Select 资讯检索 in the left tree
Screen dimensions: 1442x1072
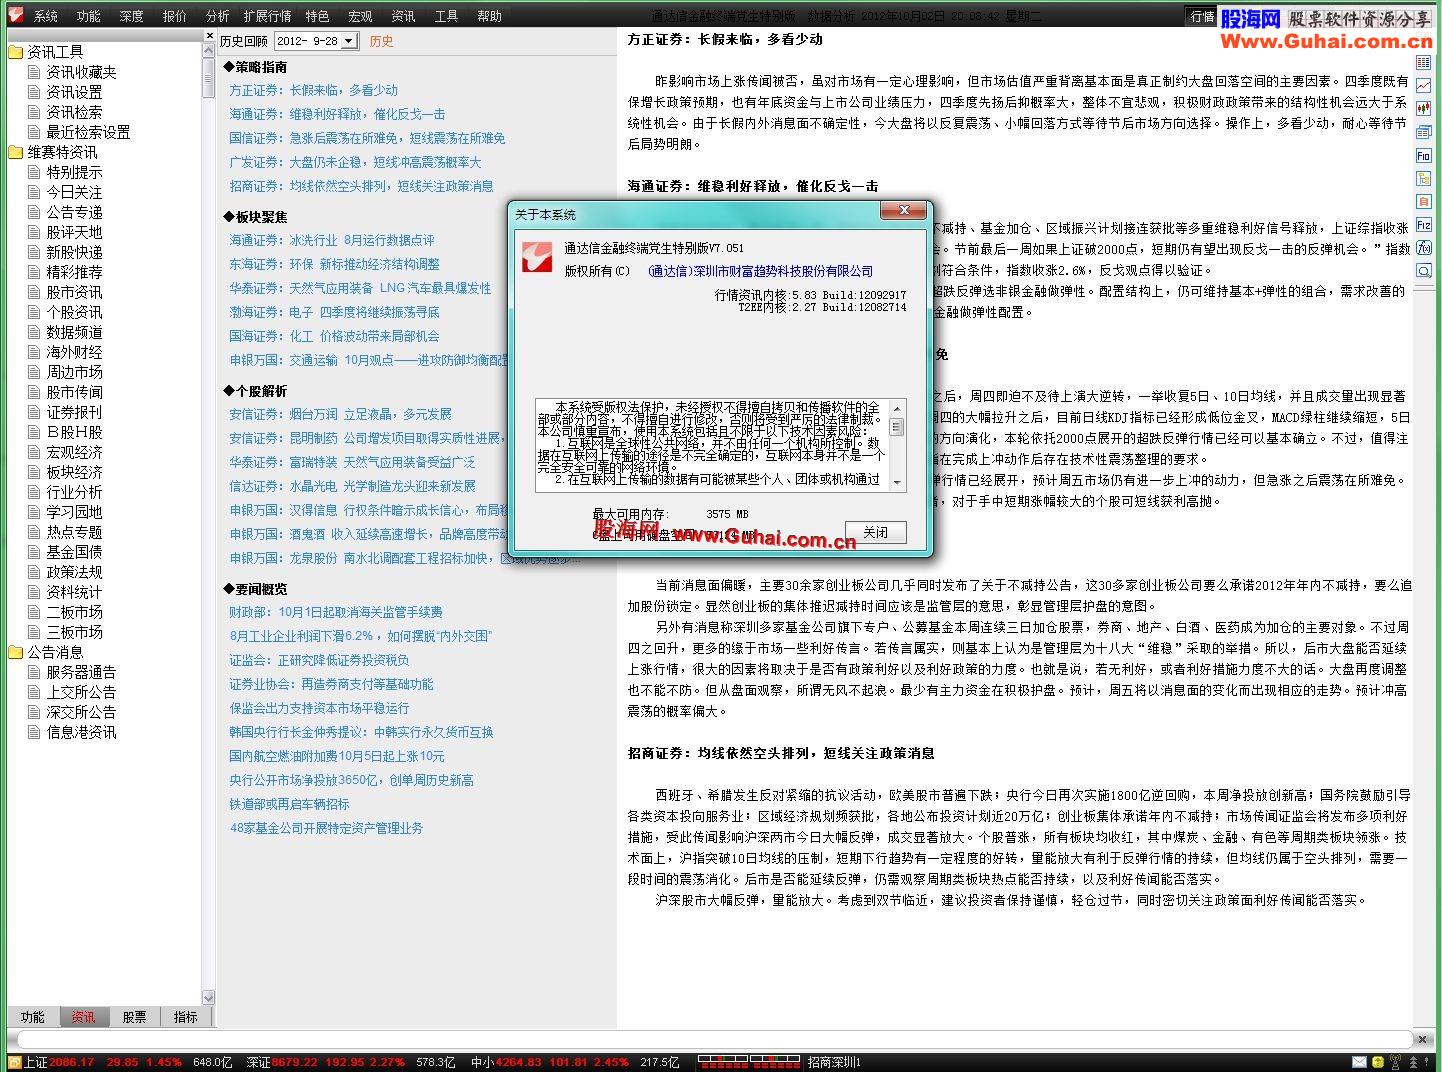pyautogui.click(x=74, y=112)
